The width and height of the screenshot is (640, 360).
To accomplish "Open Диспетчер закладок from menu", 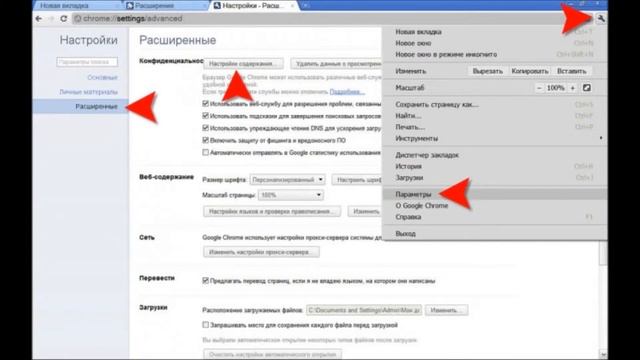I will (x=494, y=155).
